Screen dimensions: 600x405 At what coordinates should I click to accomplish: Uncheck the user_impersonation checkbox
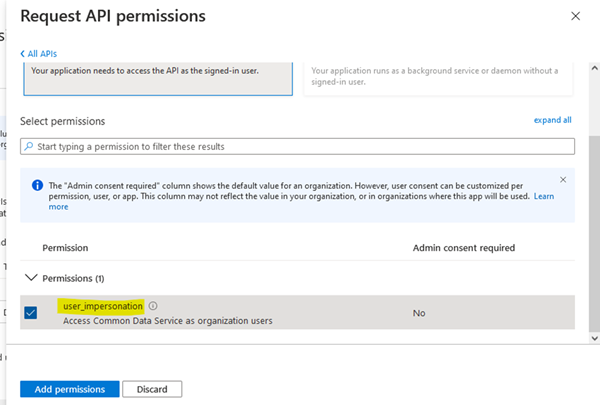pyautogui.click(x=30, y=313)
